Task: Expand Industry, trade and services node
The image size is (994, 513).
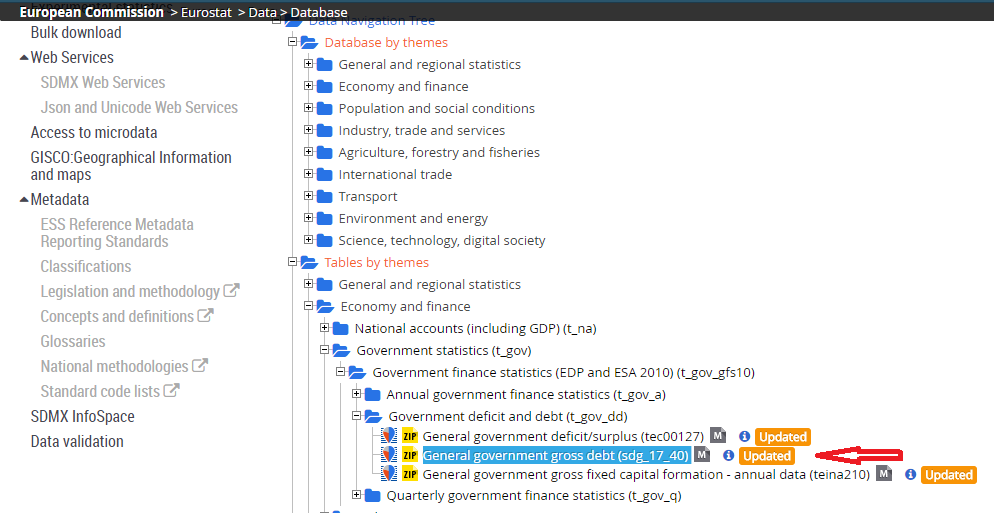Action: coord(308,129)
